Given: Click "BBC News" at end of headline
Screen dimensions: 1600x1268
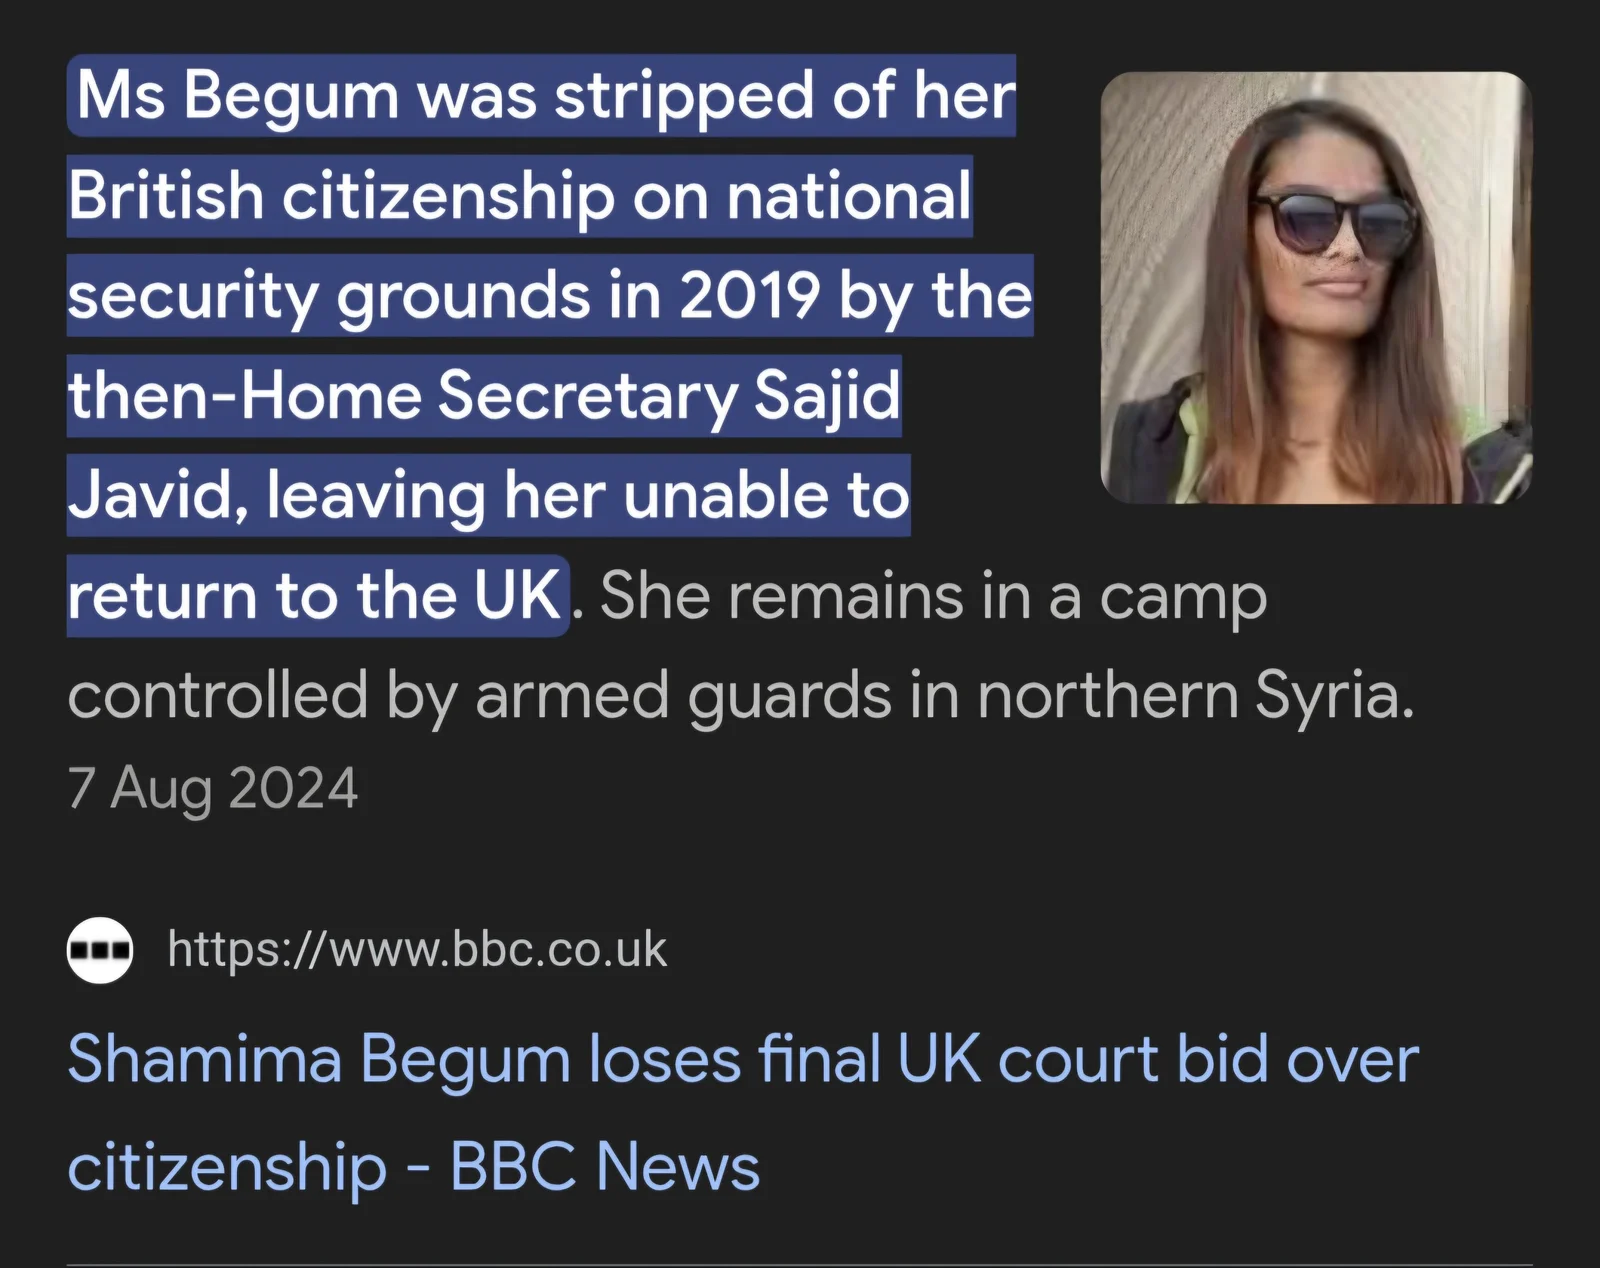Looking at the screenshot, I should [x=604, y=1168].
